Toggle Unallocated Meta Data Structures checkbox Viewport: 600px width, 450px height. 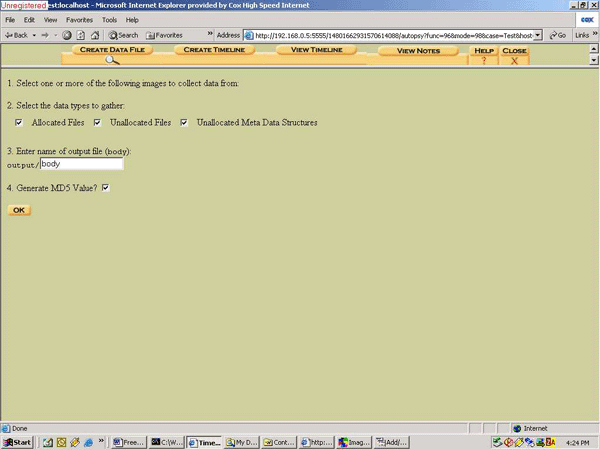click(x=184, y=123)
